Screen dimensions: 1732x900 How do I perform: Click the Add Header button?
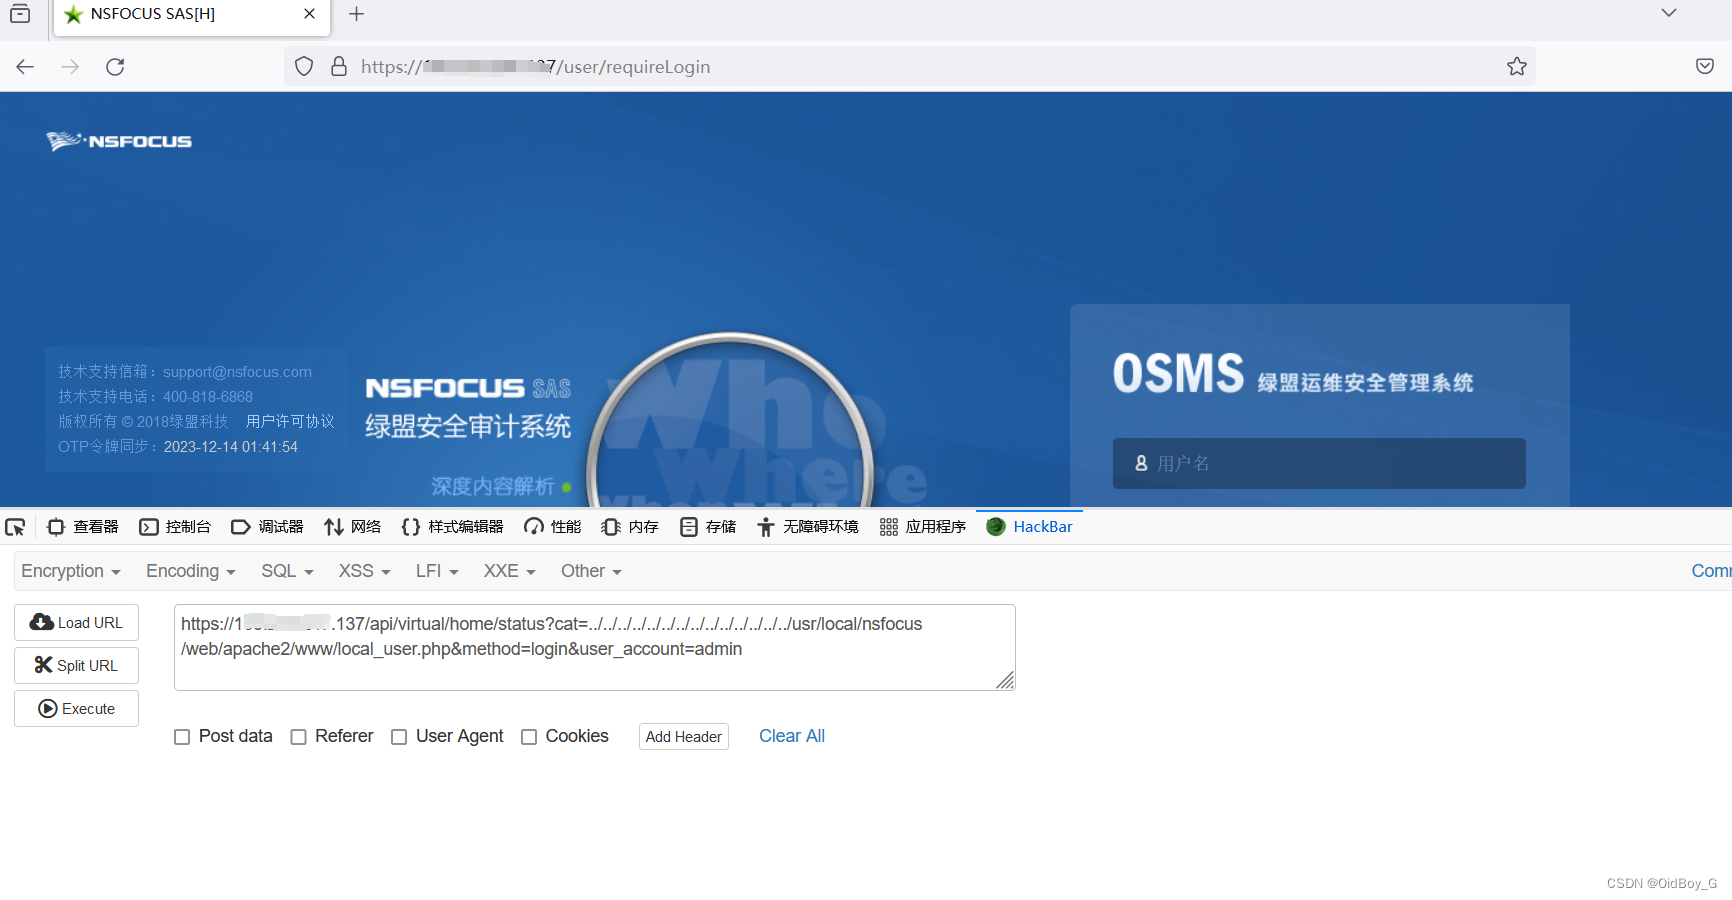pyautogui.click(x=684, y=736)
